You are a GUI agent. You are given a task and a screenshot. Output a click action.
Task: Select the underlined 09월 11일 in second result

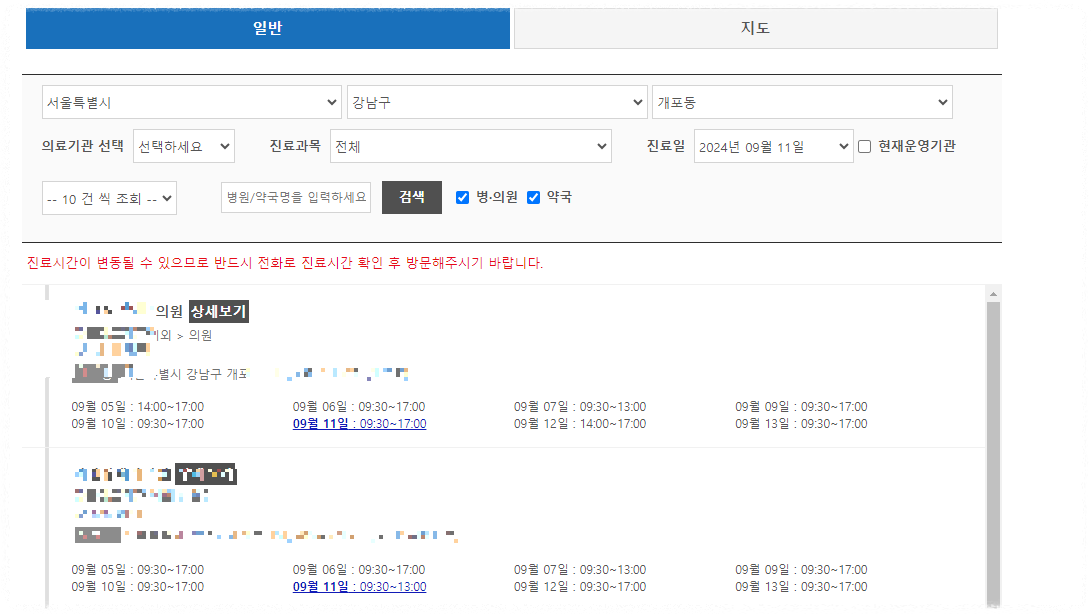[360, 587]
